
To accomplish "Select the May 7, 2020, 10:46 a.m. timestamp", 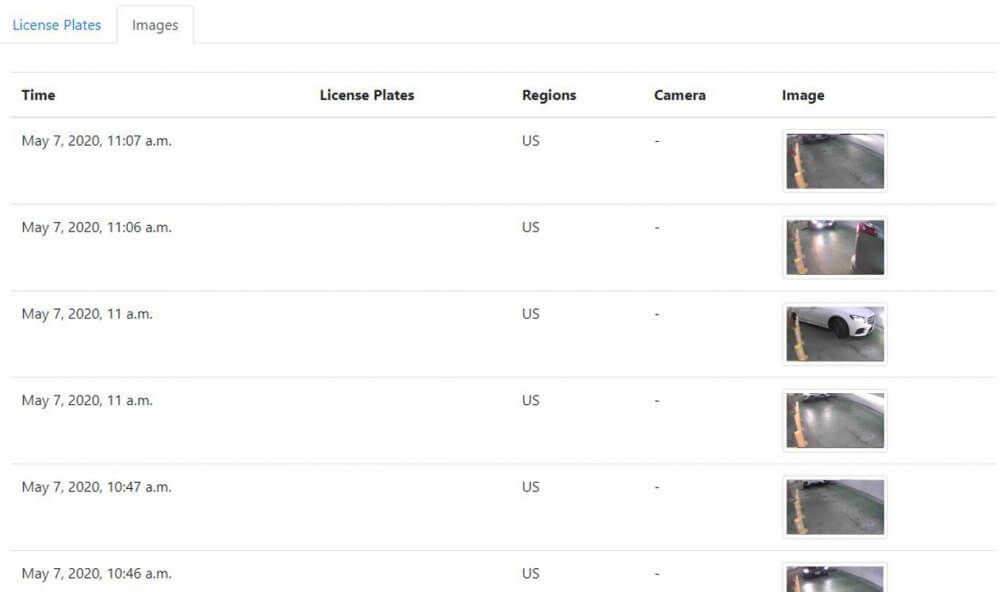I will [x=96, y=574].
